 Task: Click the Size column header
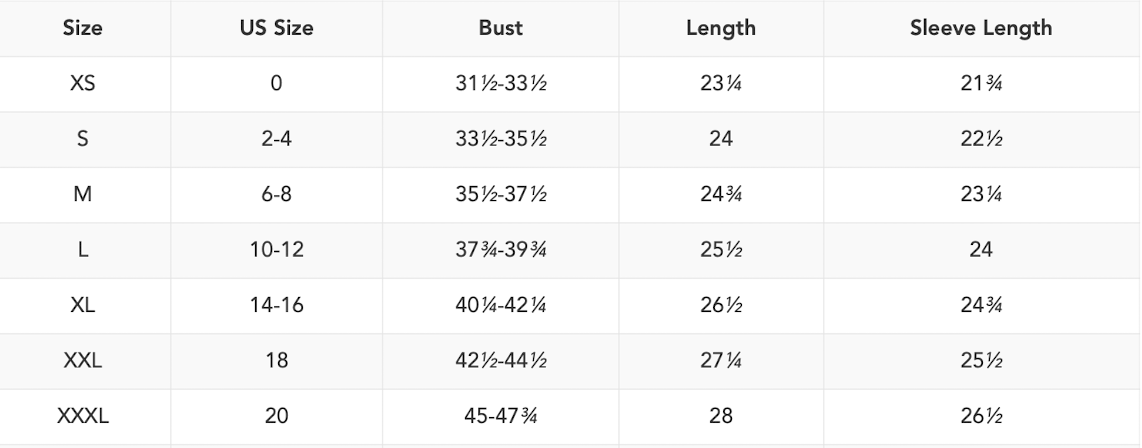pos(83,28)
